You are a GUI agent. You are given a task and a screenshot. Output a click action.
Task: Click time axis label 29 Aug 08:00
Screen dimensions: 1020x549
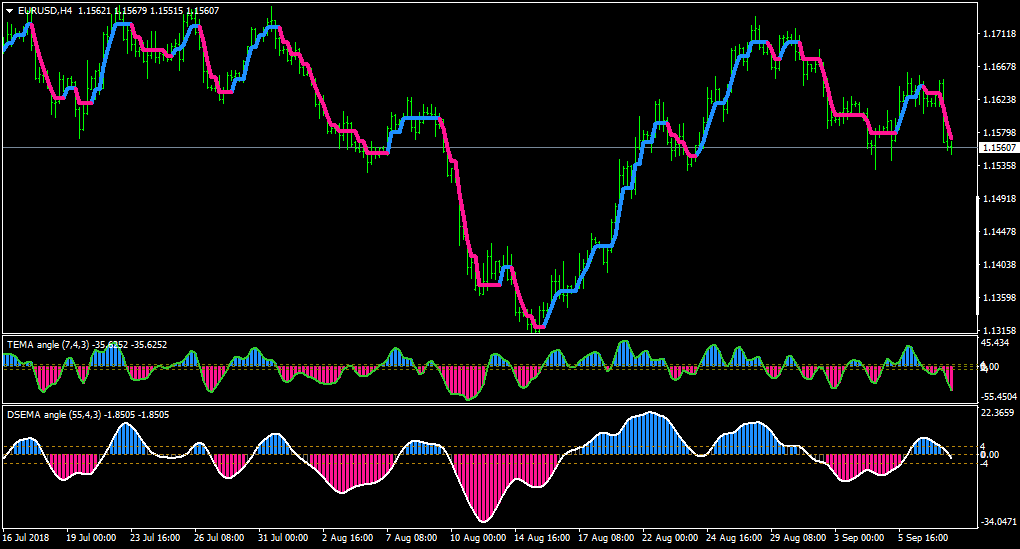(798, 537)
